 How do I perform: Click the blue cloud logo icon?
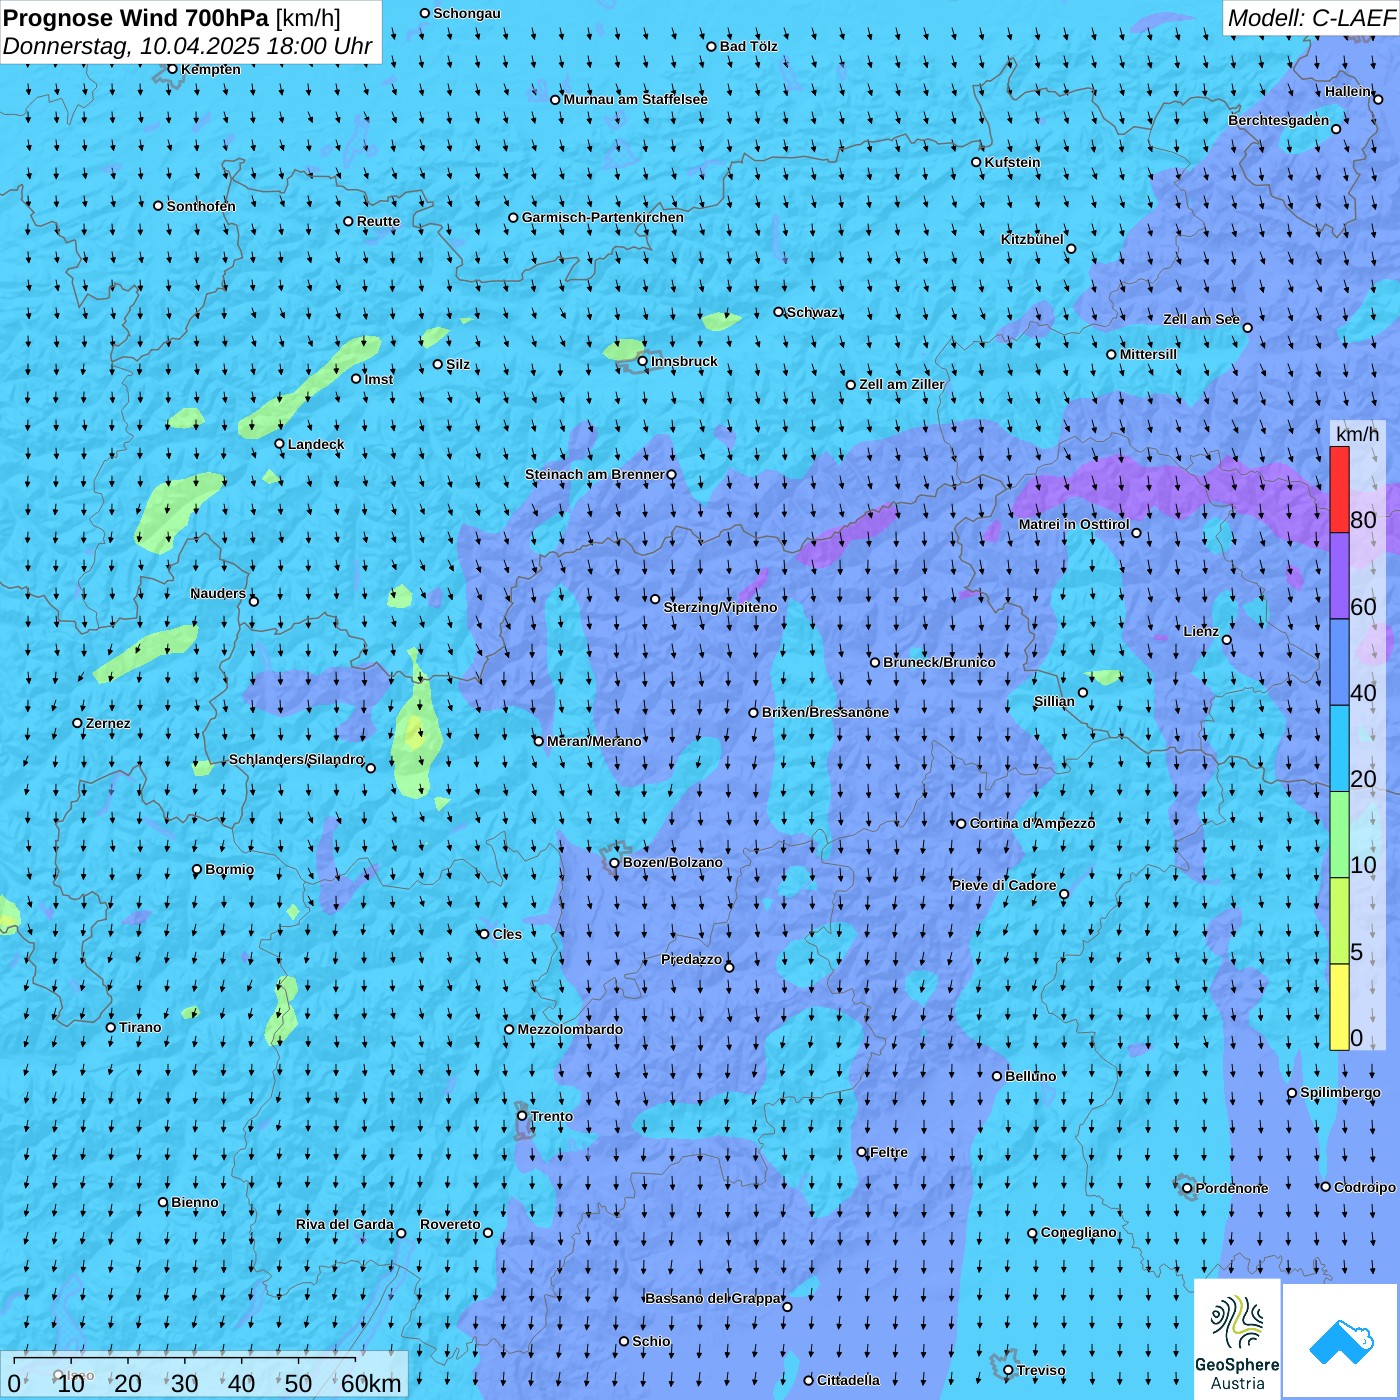click(x=1341, y=1342)
